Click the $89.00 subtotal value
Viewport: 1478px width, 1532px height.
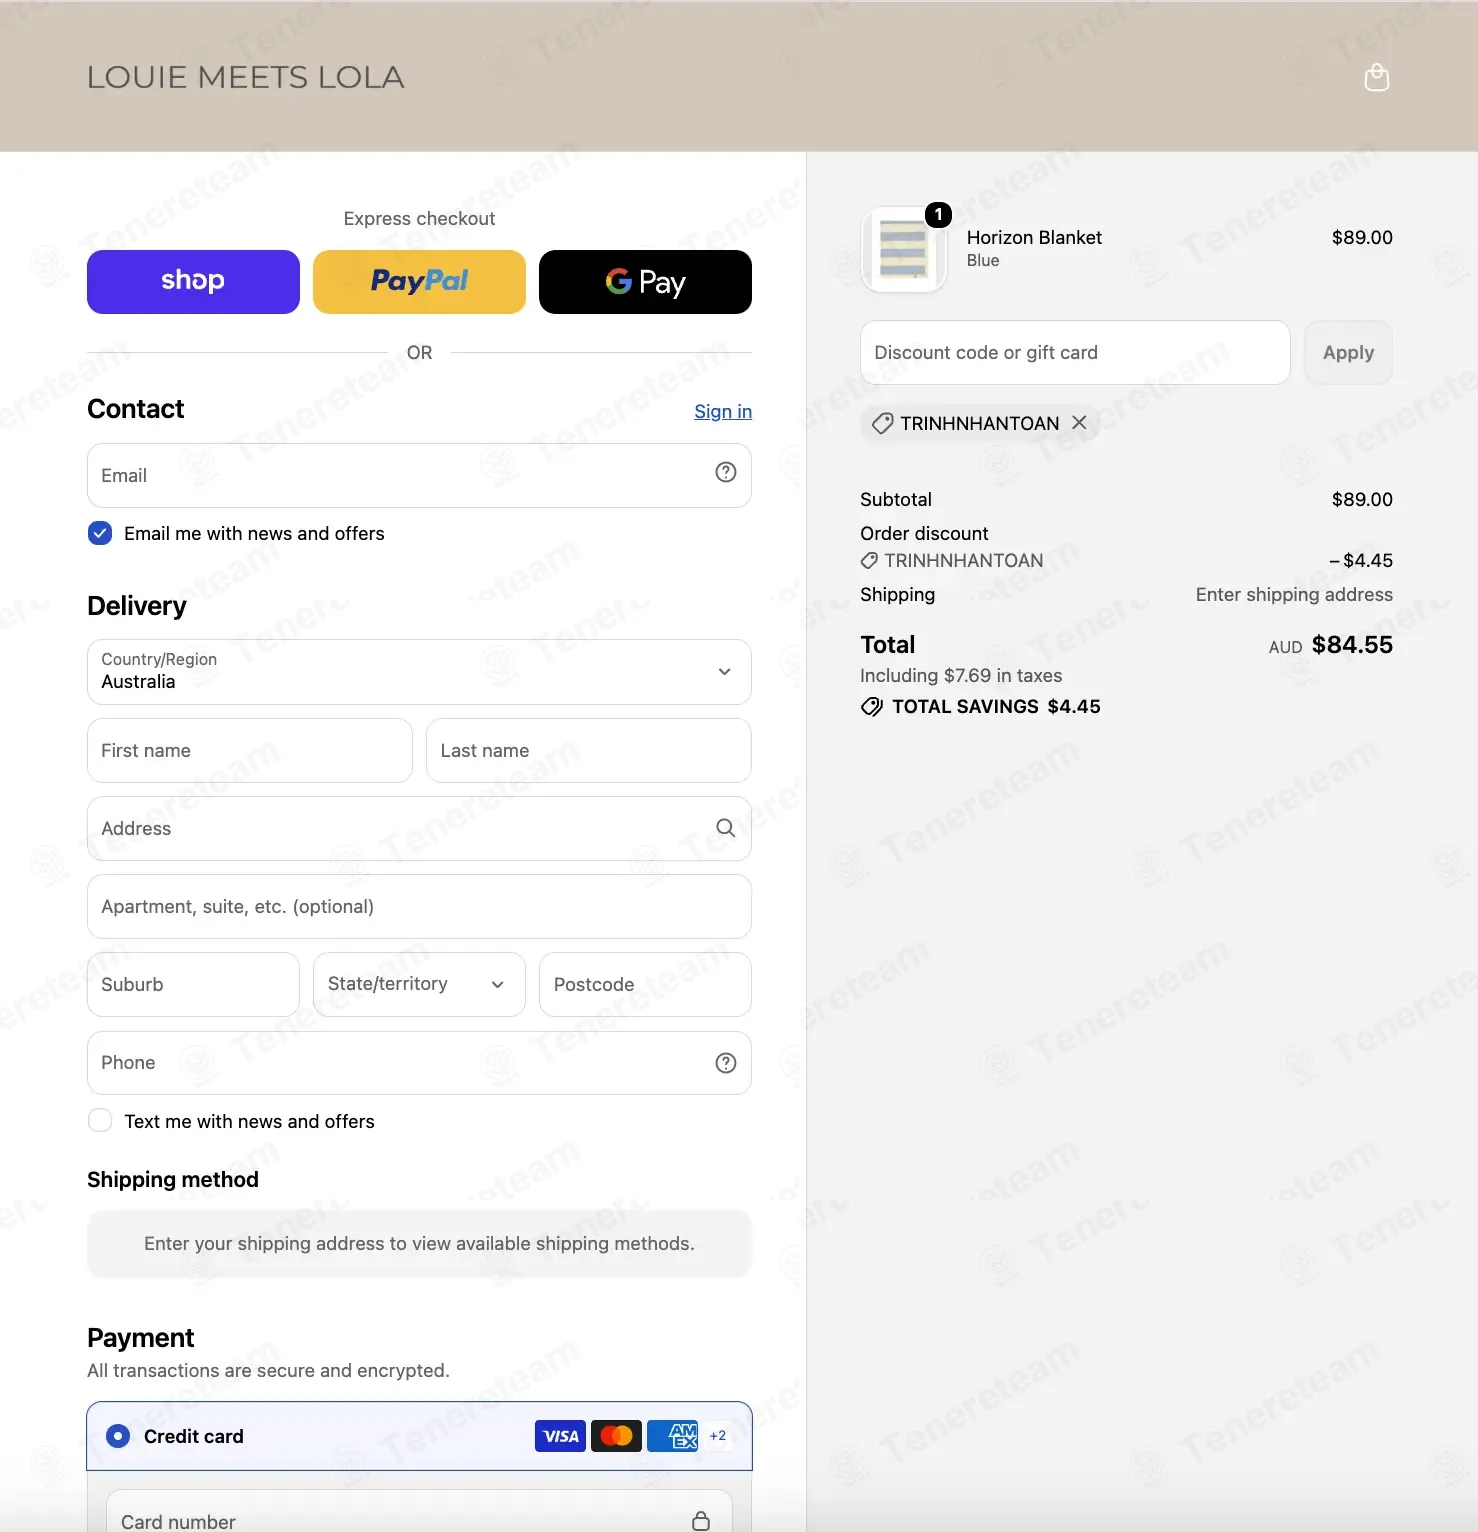coord(1362,499)
